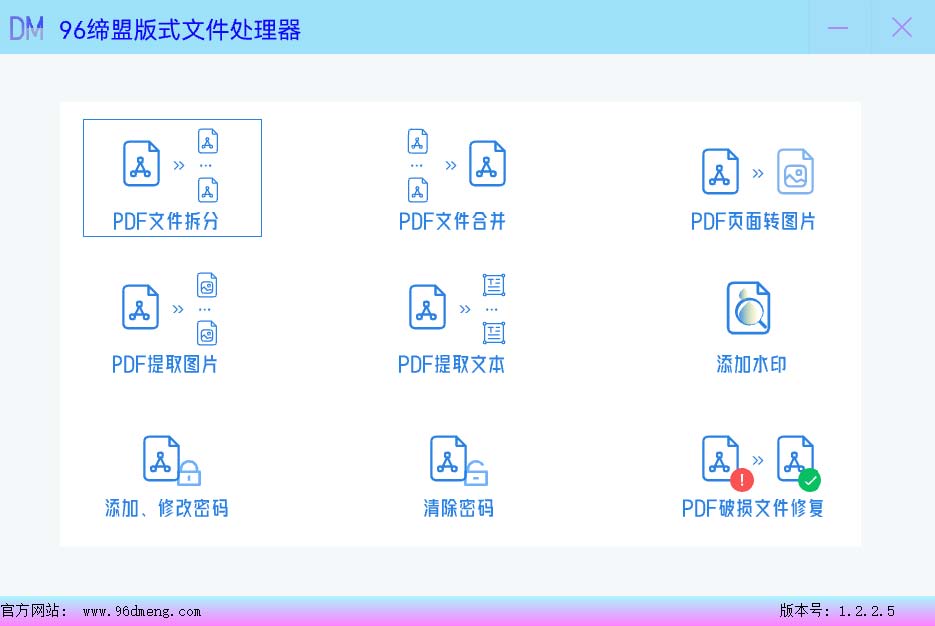935x626 pixels.
Task: Click the PDF split icon
Action: tap(170, 164)
